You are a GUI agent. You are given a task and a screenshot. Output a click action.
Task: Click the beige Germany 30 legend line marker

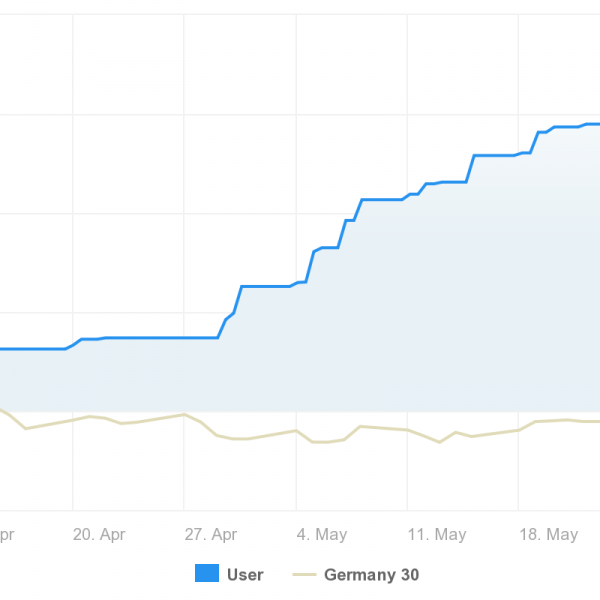coord(304,574)
